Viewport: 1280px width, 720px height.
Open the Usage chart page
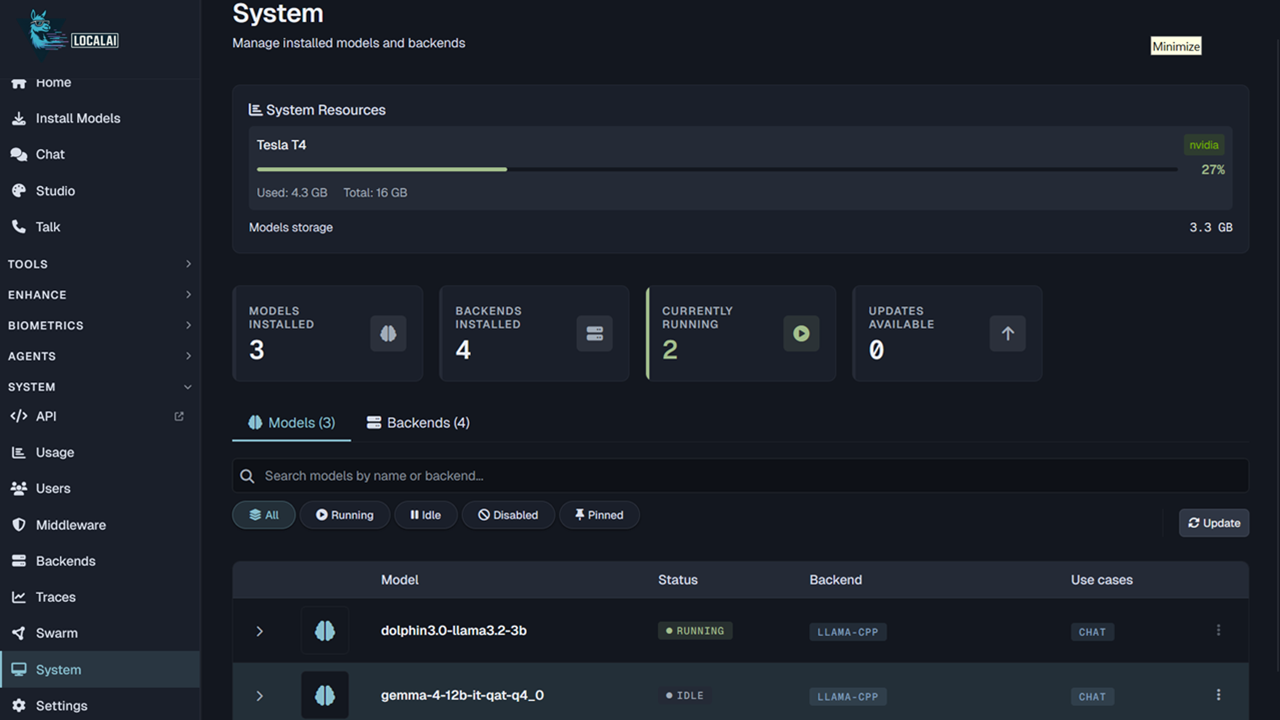click(100, 452)
